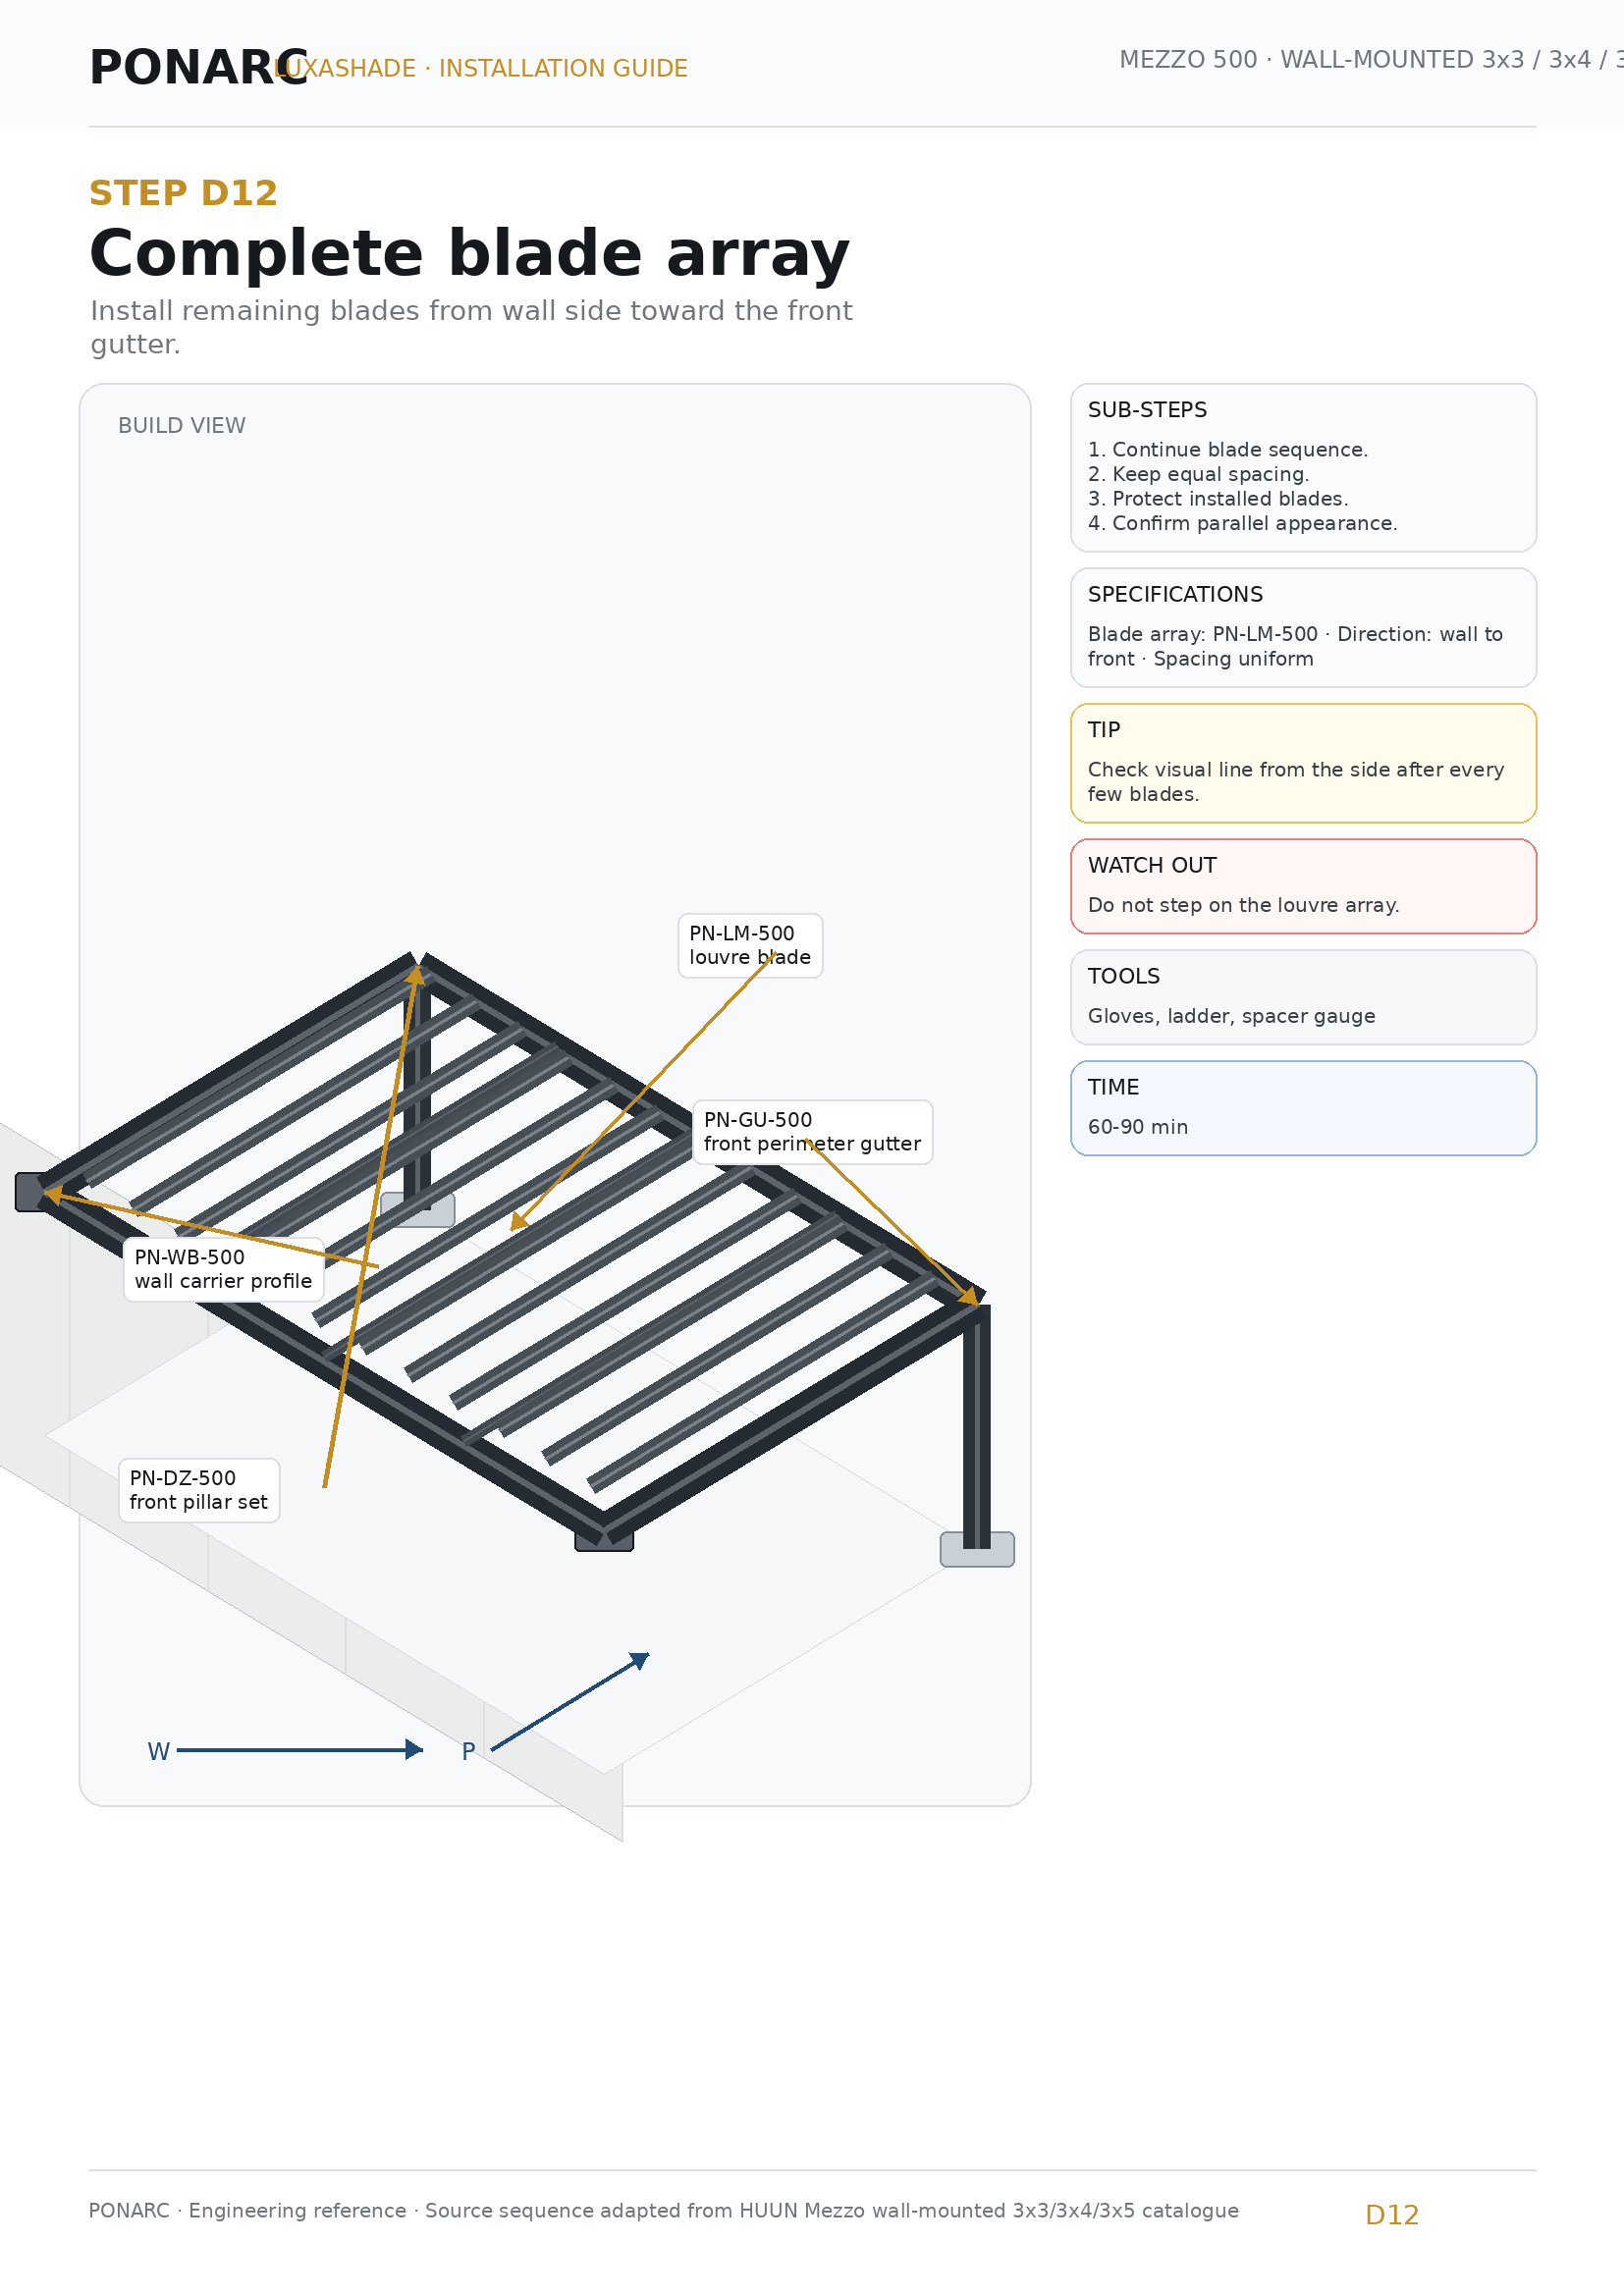This screenshot has width=1624, height=2296.
Task: Select the PN-WB-500 wall carrier profile label
Action: click(223, 1269)
